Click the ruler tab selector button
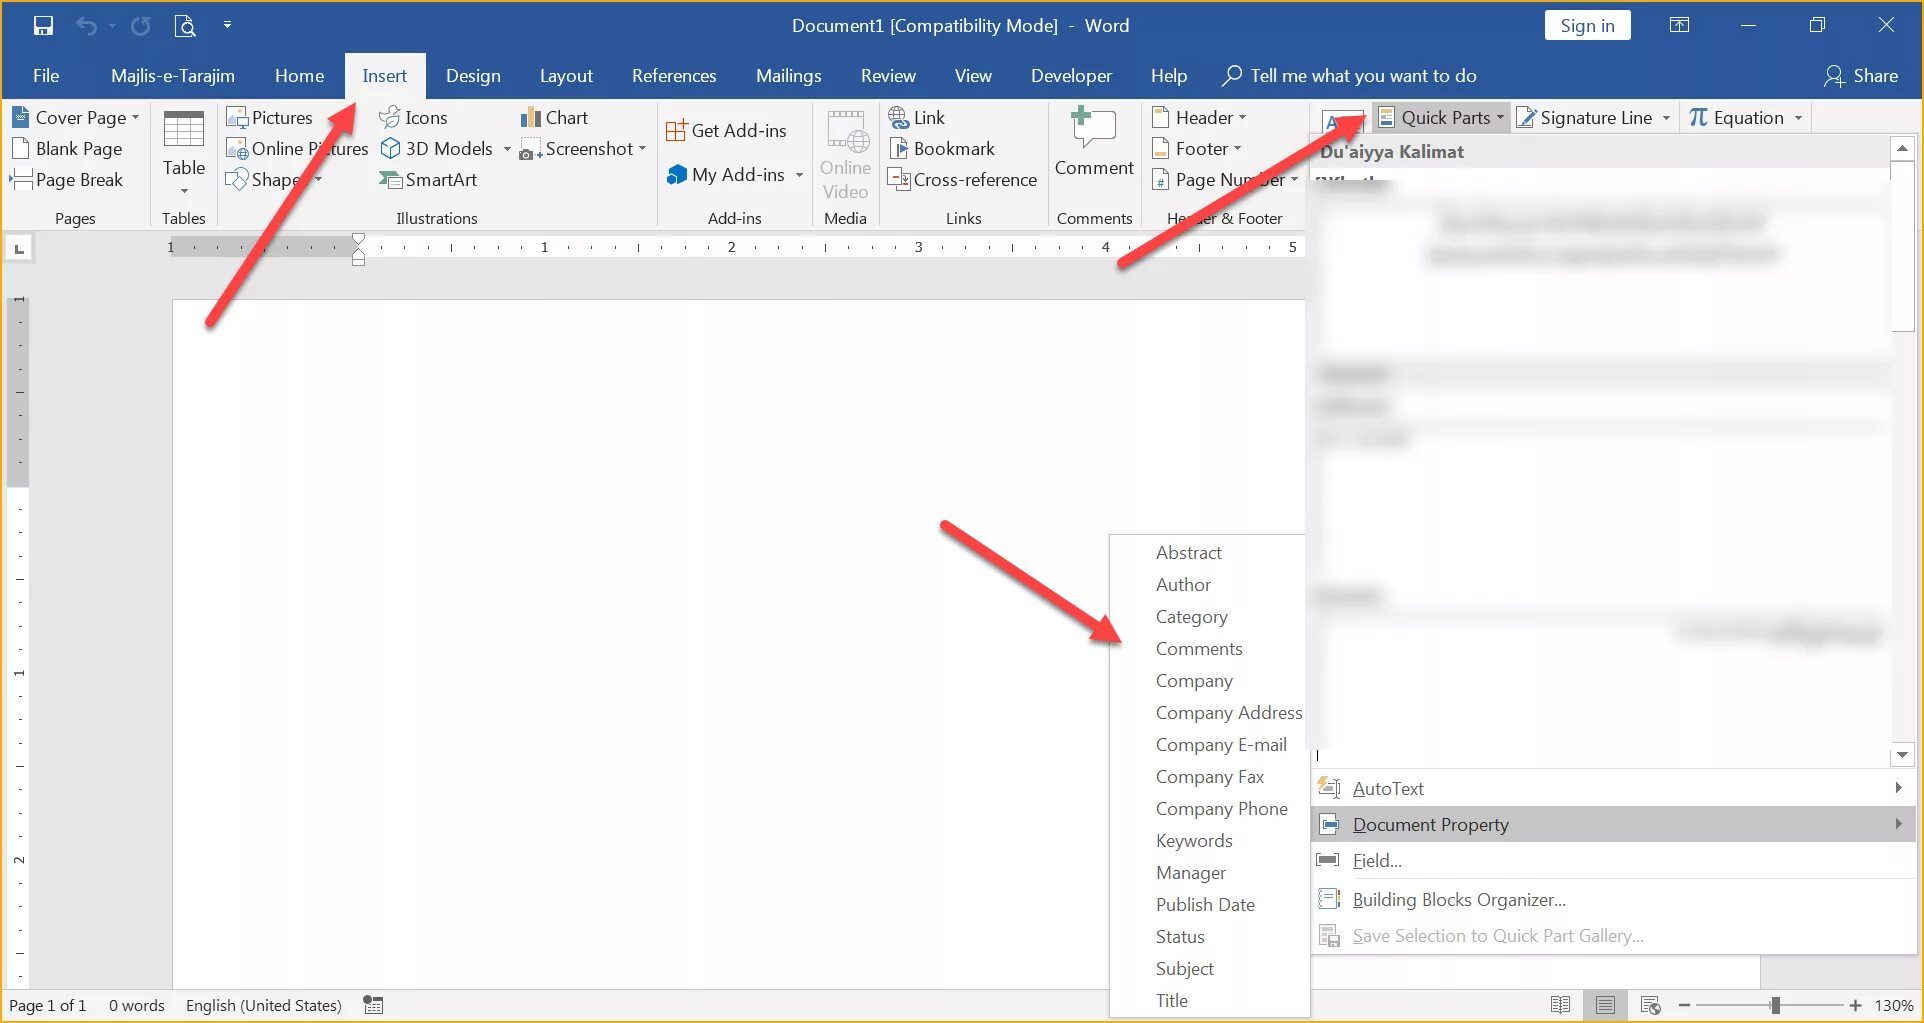Viewport: 1924px width, 1023px height. 19,248
